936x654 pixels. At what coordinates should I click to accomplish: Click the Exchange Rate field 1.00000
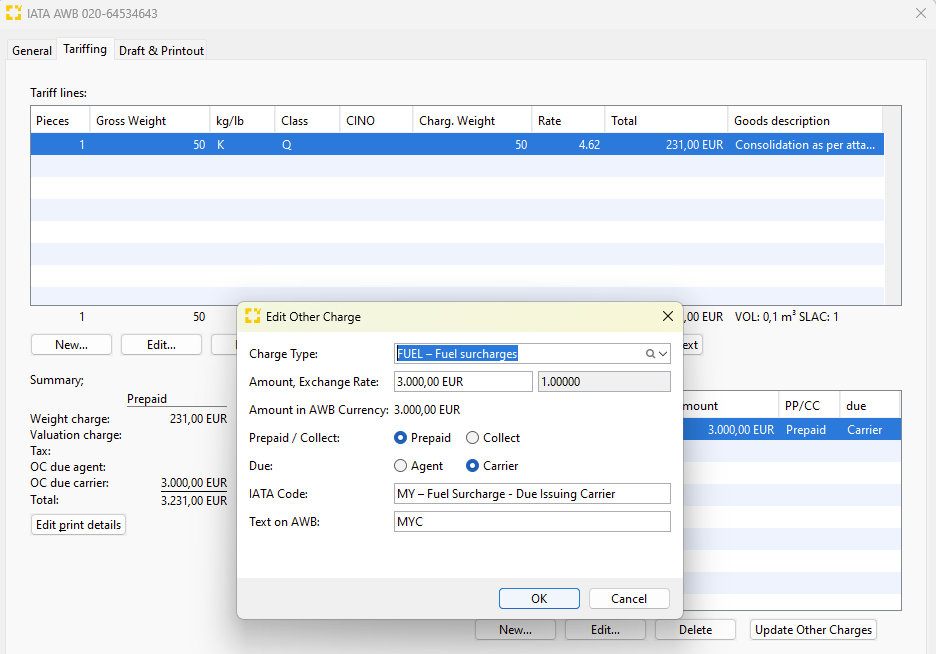coord(604,382)
